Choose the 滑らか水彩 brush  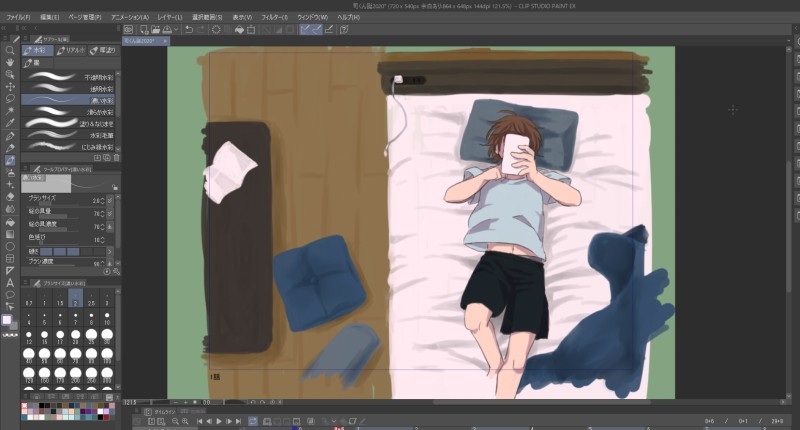pos(69,112)
